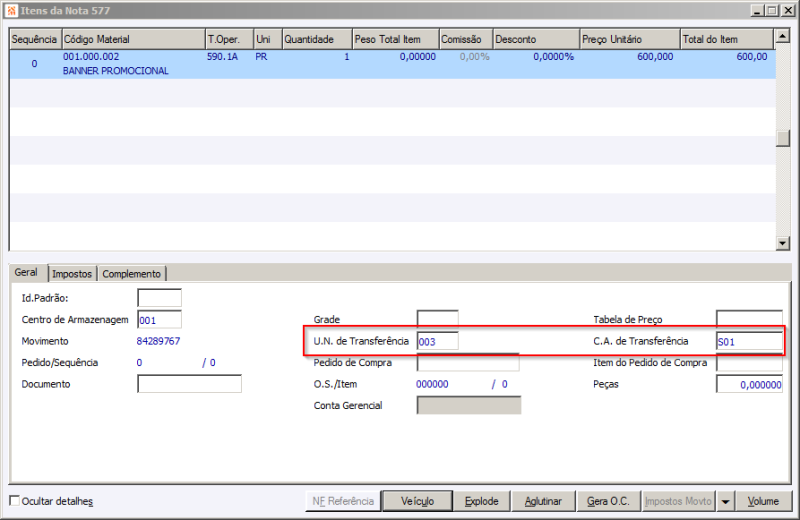Click the Peças value field
800x520 pixels.
point(749,384)
